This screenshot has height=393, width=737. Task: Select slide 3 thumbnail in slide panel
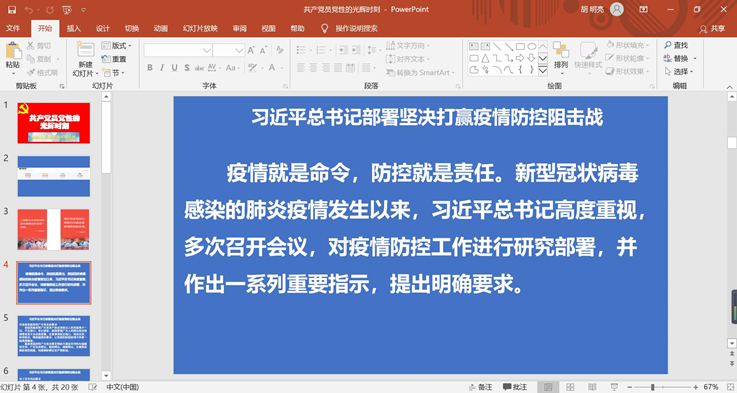(54, 229)
